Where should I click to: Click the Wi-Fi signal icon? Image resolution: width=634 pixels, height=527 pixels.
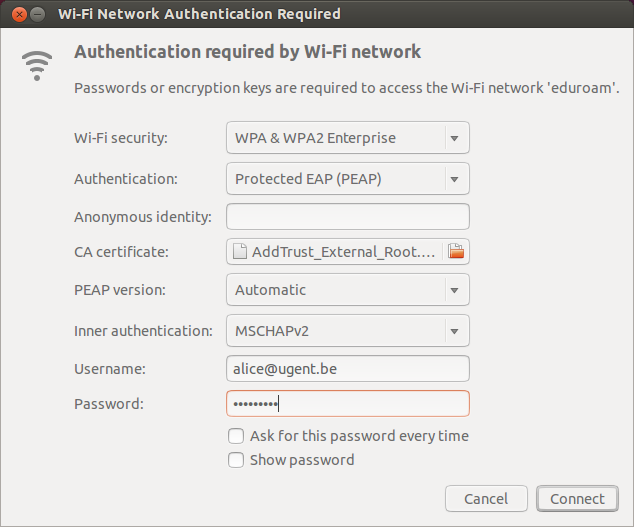[x=37, y=65]
